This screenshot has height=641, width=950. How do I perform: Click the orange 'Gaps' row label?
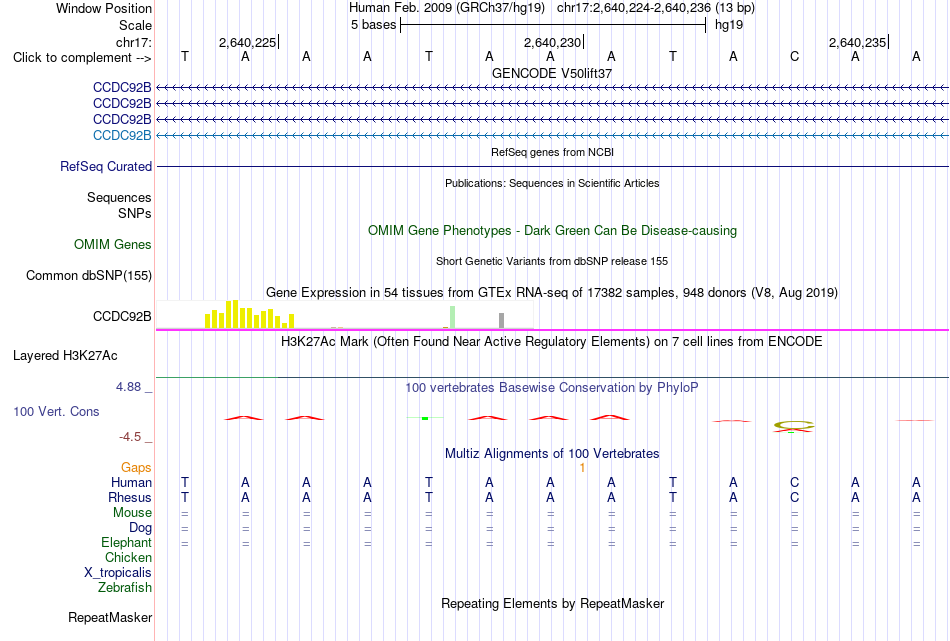point(136,467)
